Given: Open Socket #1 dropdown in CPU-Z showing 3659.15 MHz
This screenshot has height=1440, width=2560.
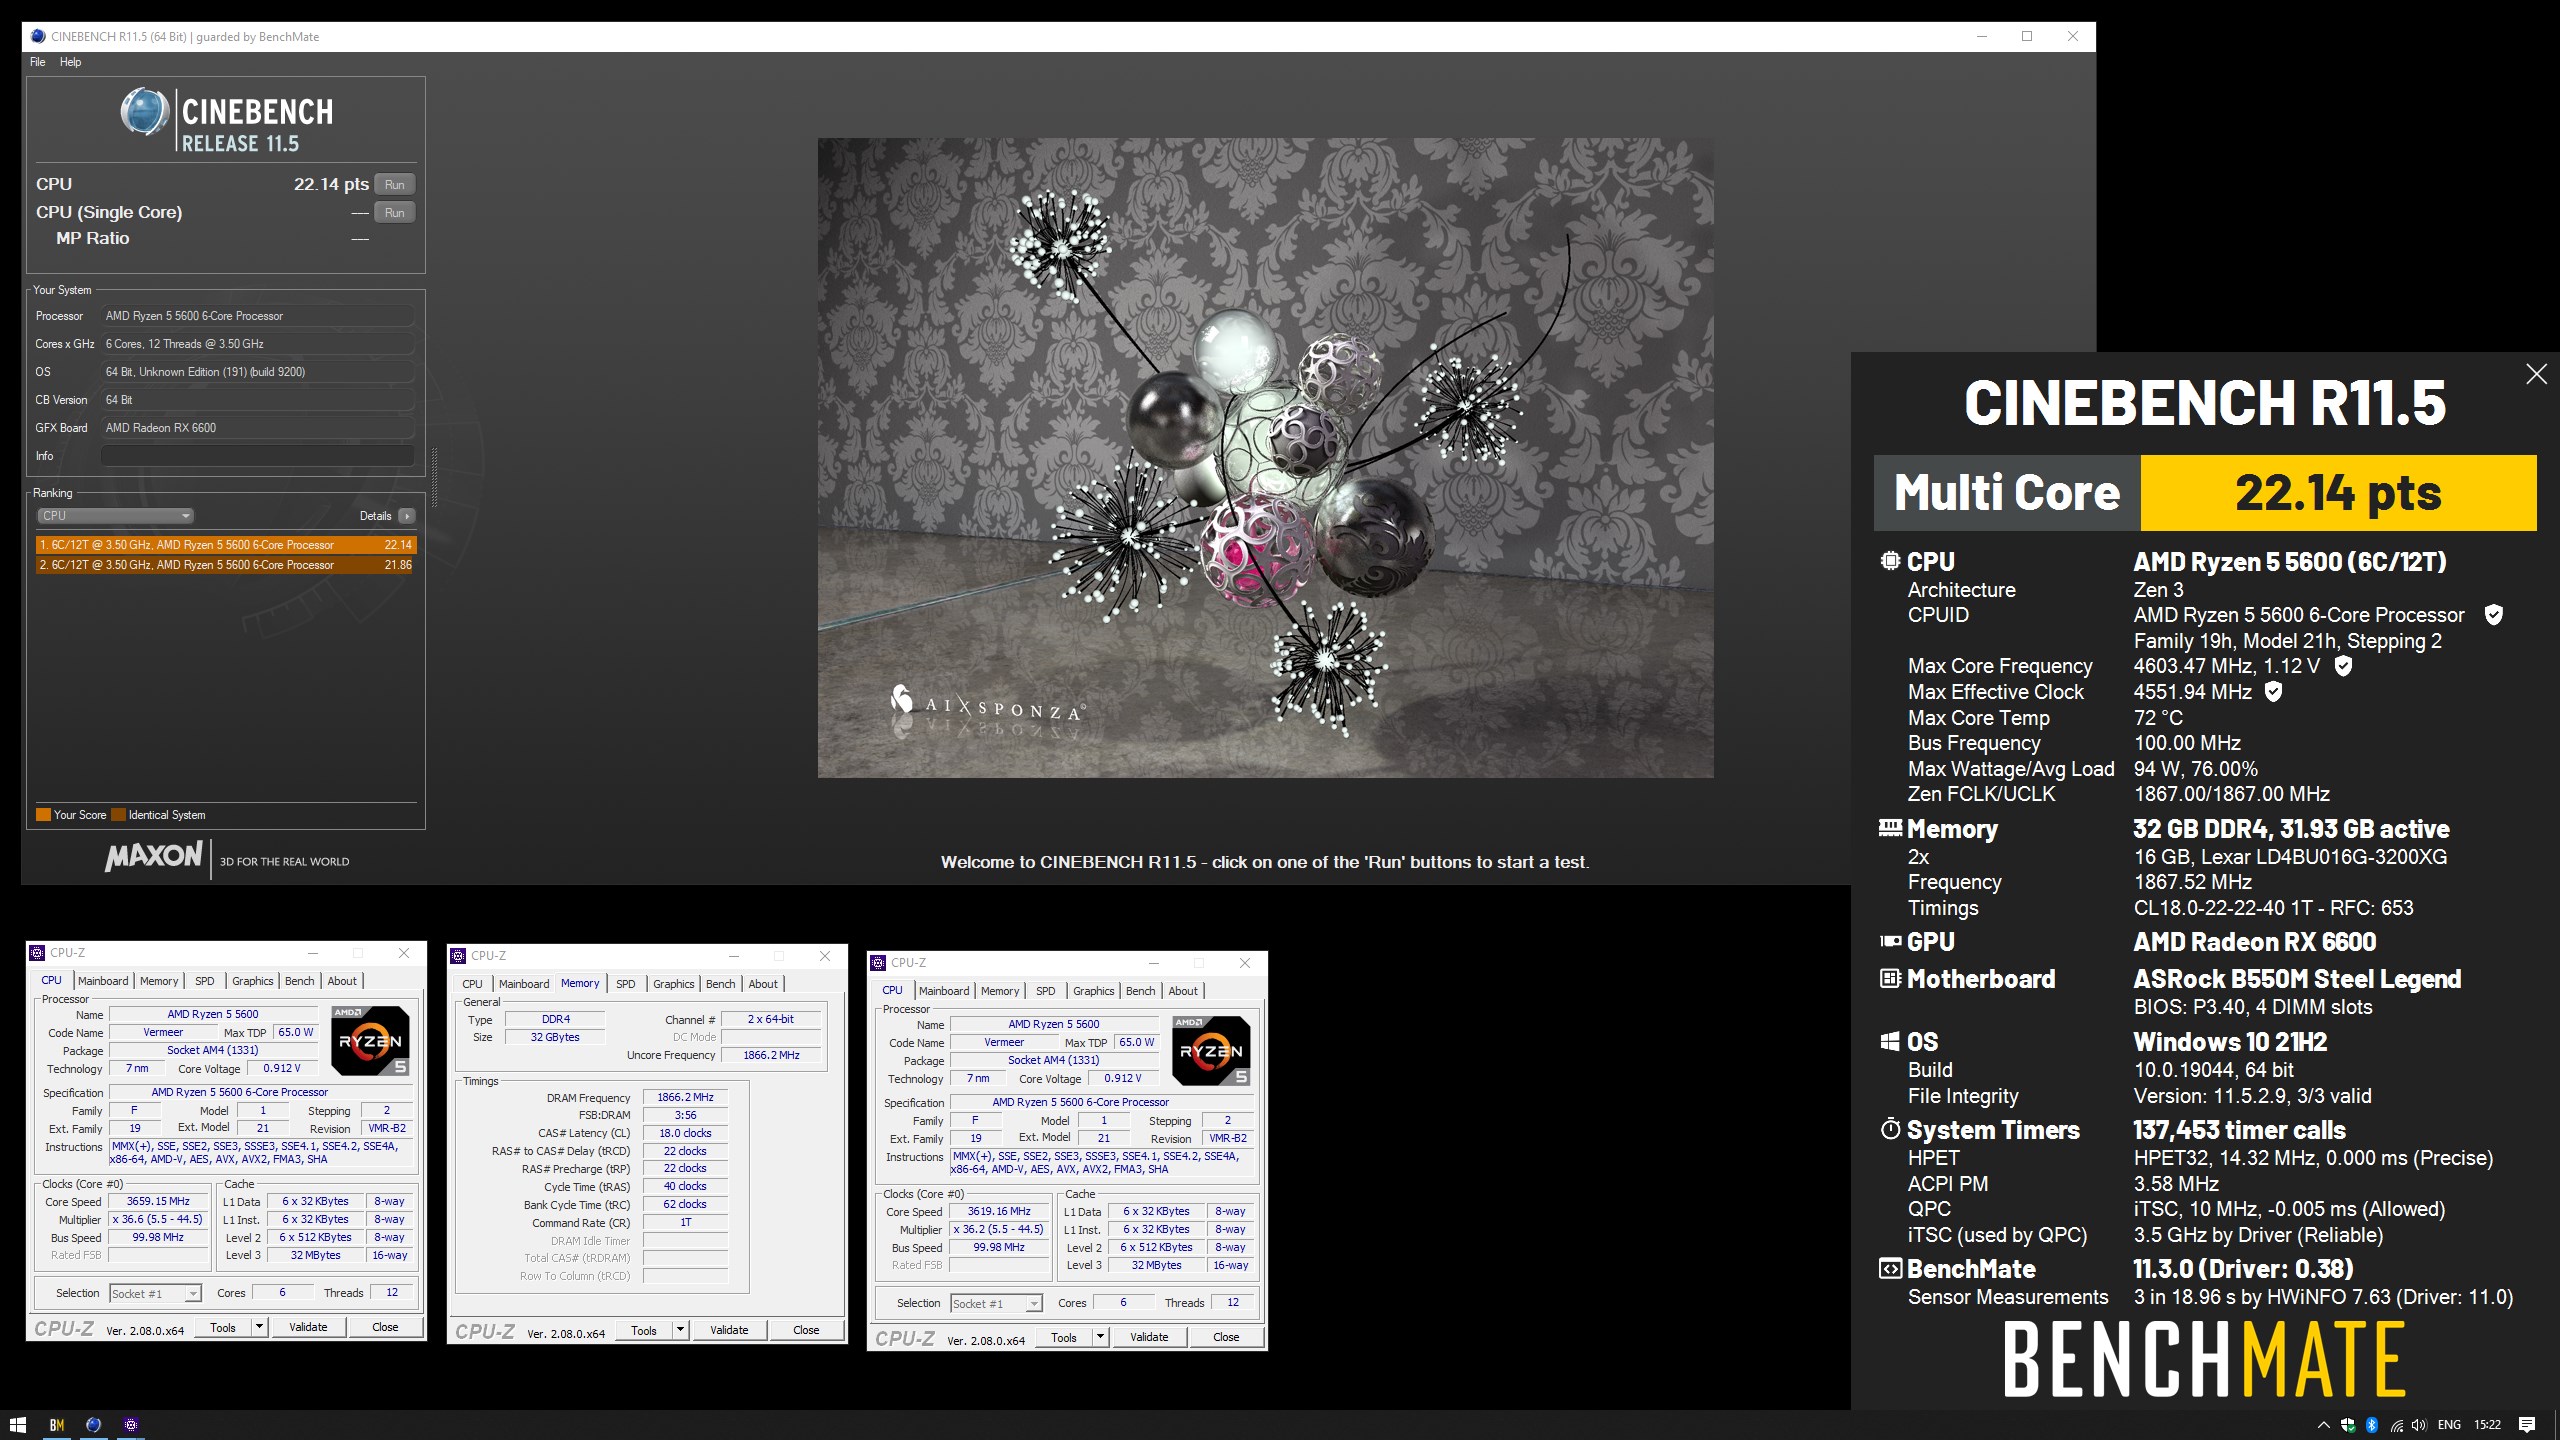Looking at the screenshot, I should (x=154, y=1294).
